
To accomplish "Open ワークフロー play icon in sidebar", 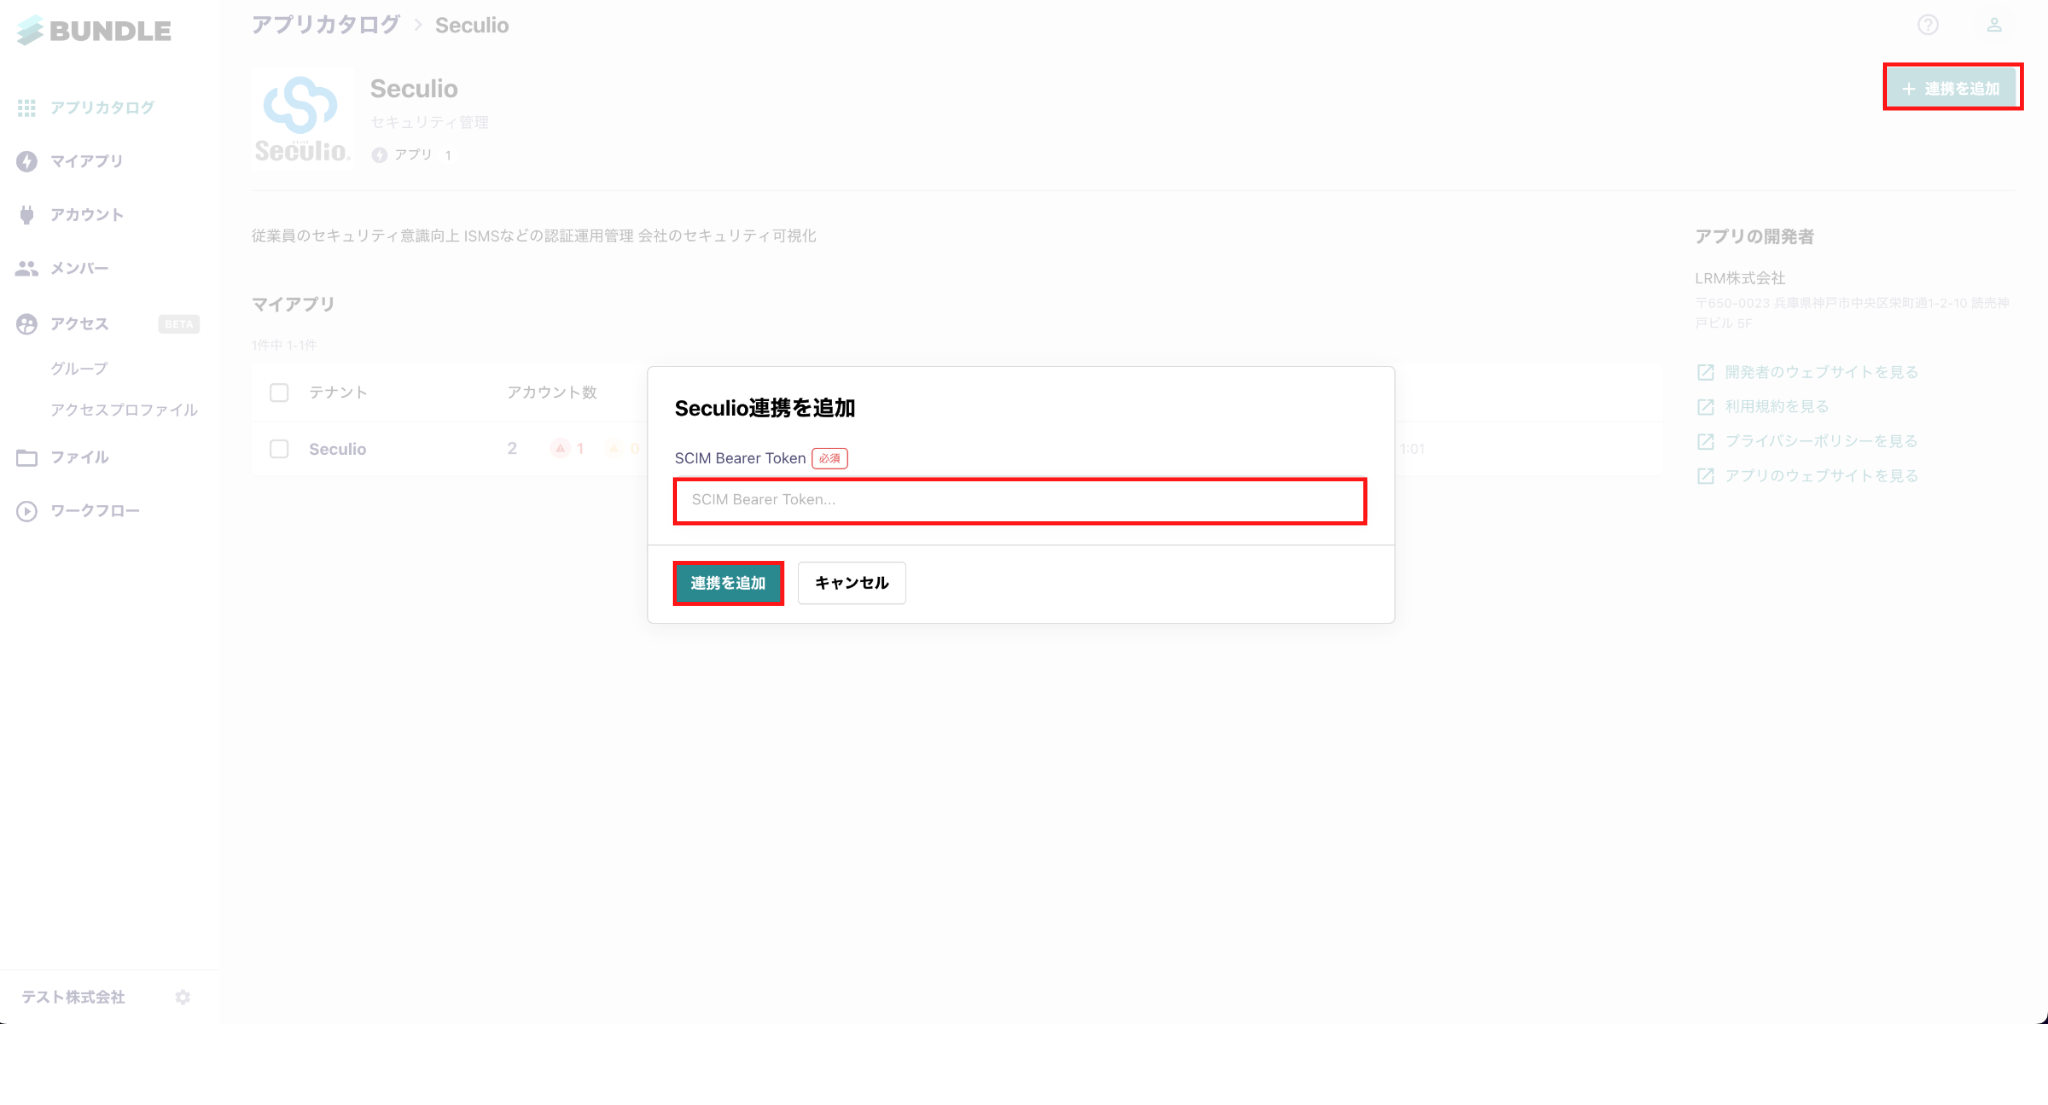I will point(27,511).
